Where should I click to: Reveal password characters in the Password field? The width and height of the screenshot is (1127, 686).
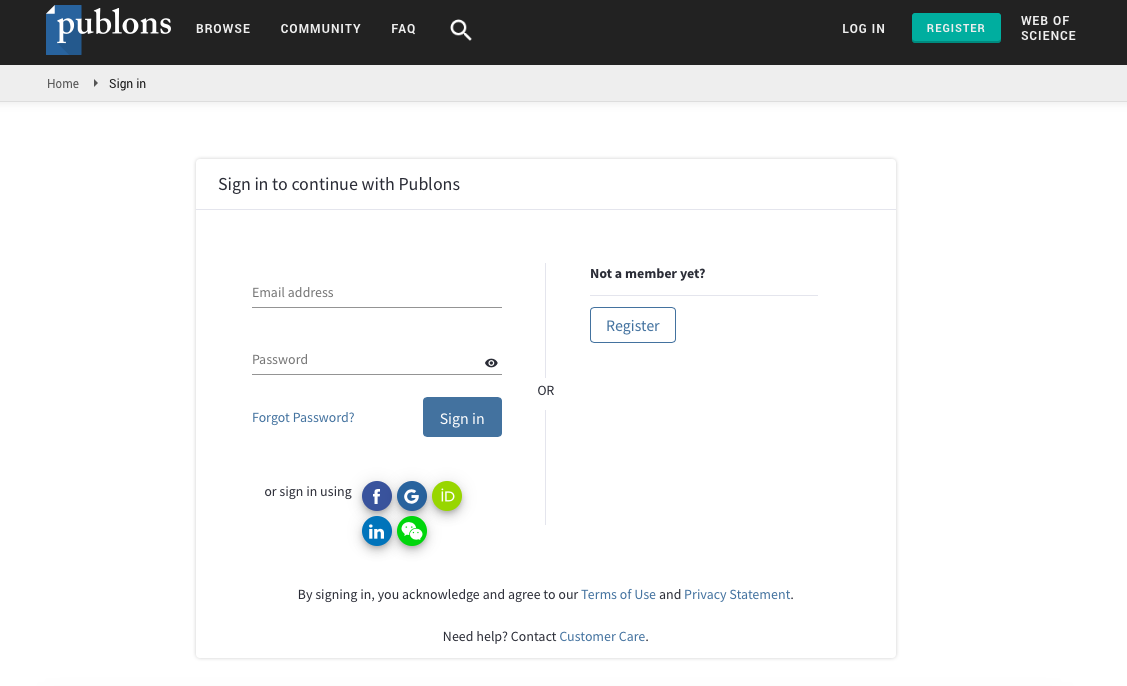click(x=491, y=363)
